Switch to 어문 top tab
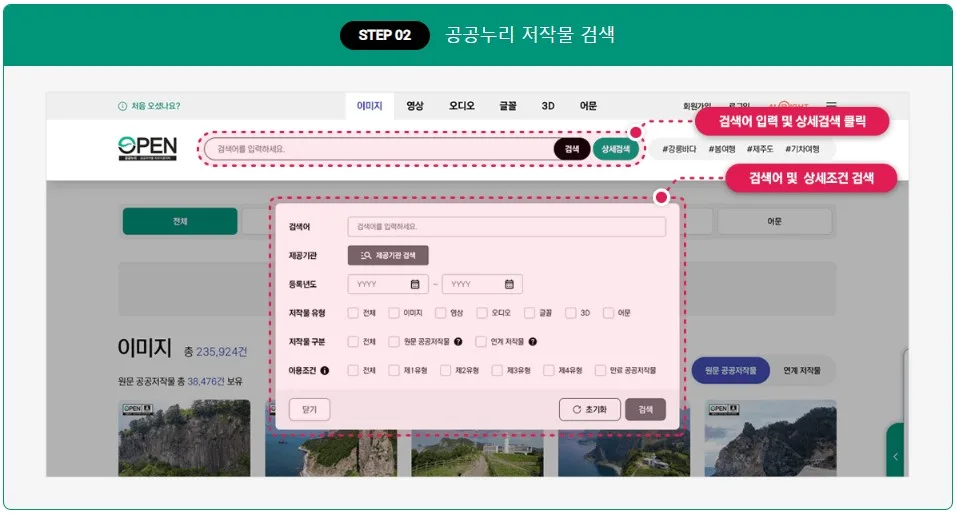This screenshot has width=957, height=514. (x=588, y=106)
